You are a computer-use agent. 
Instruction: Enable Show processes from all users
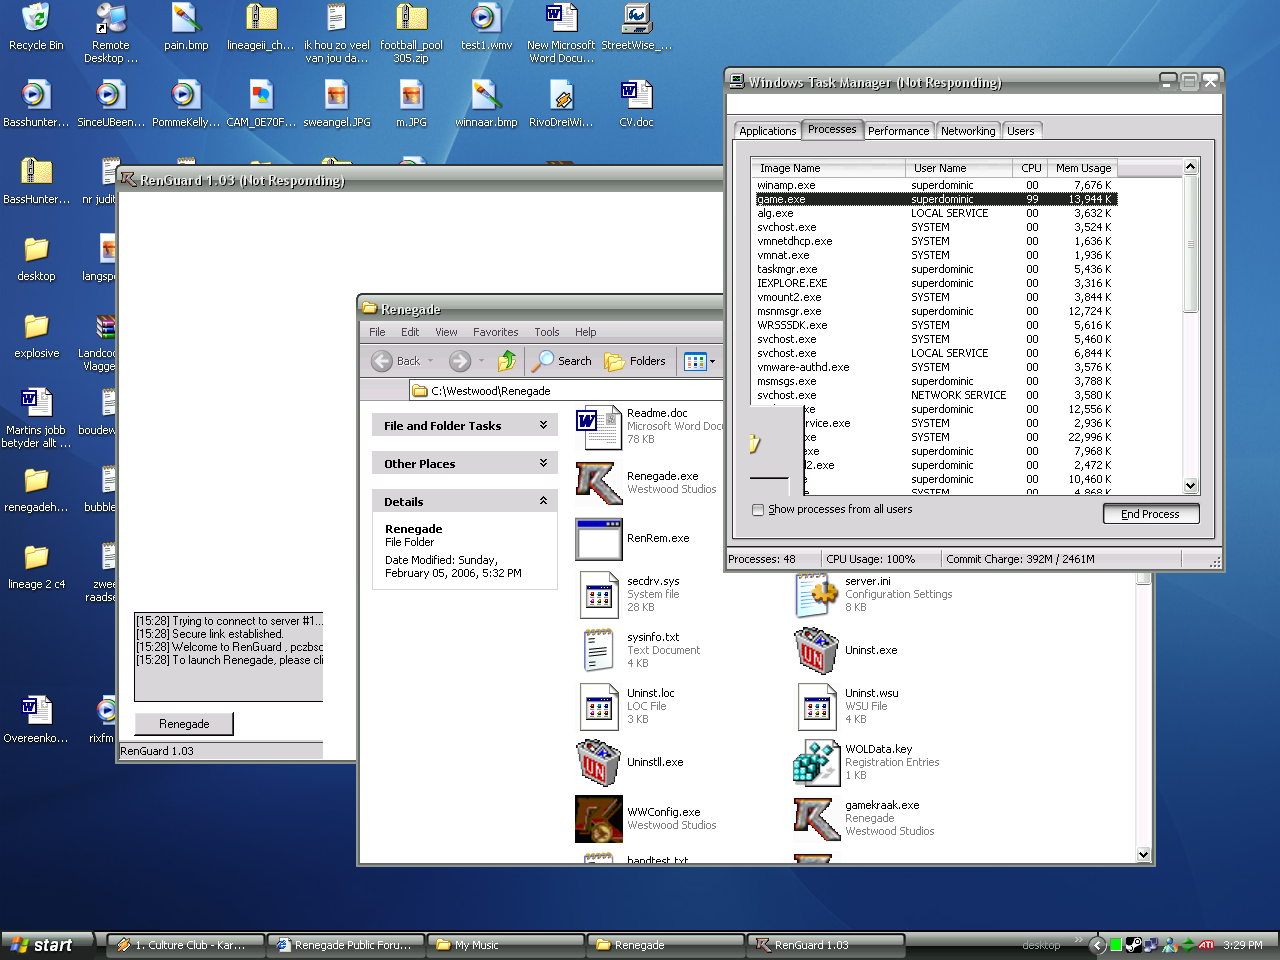click(758, 510)
